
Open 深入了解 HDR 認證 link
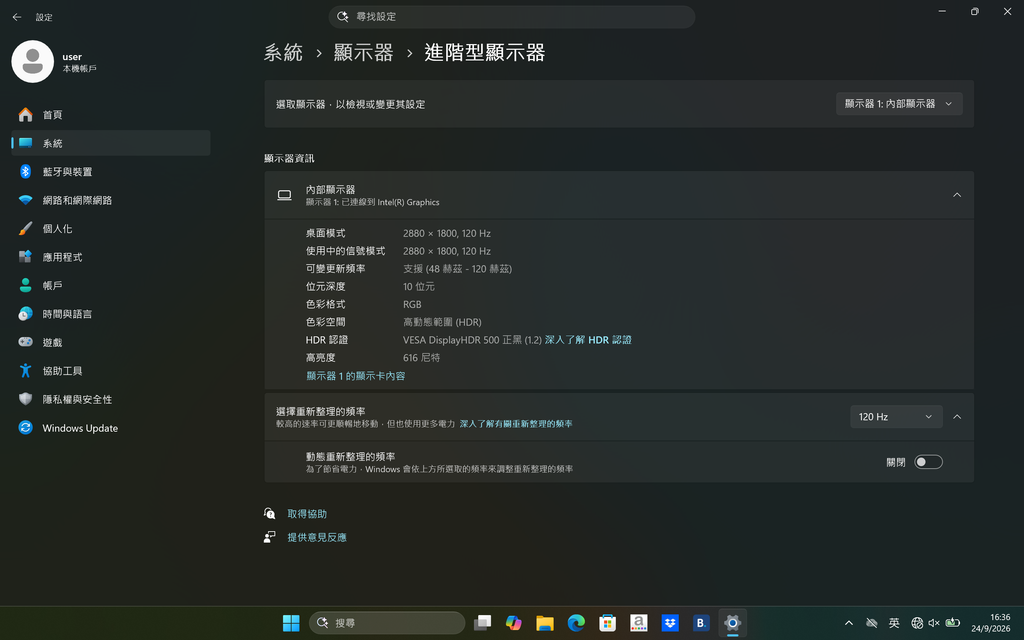coord(588,340)
